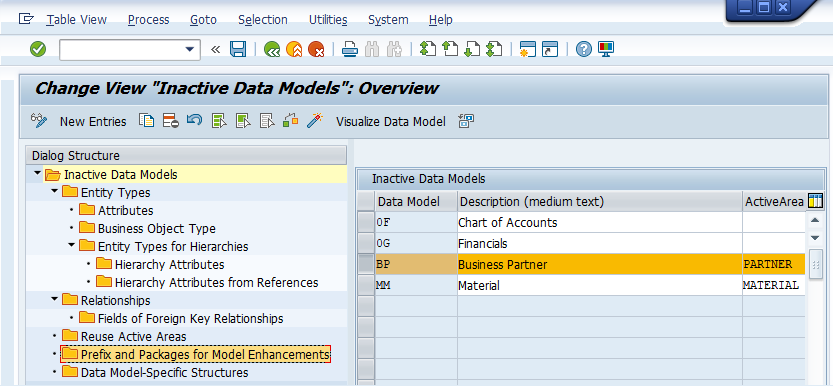Click the Save diskette icon
Image resolution: width=833 pixels, height=386 pixels.
(237, 49)
